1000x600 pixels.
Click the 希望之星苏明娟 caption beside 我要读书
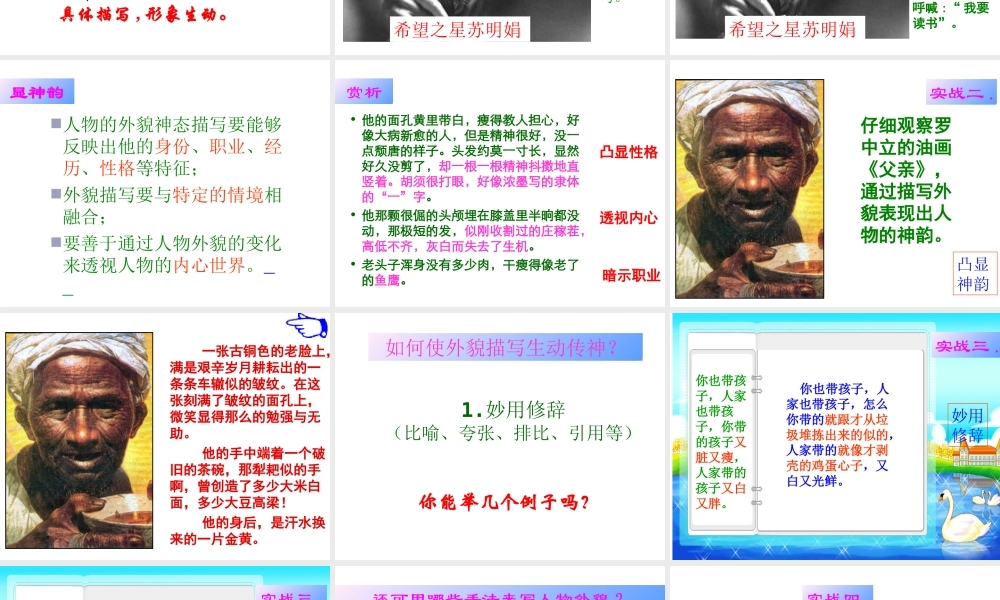(x=792, y=29)
